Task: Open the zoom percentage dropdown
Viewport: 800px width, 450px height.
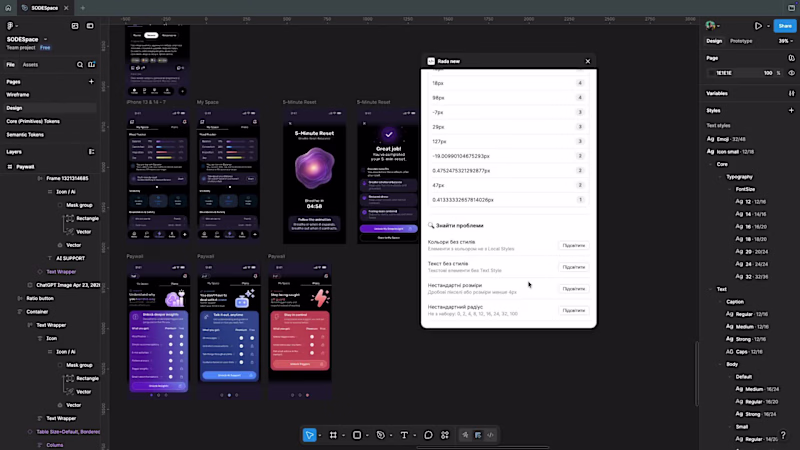Action: (785, 41)
